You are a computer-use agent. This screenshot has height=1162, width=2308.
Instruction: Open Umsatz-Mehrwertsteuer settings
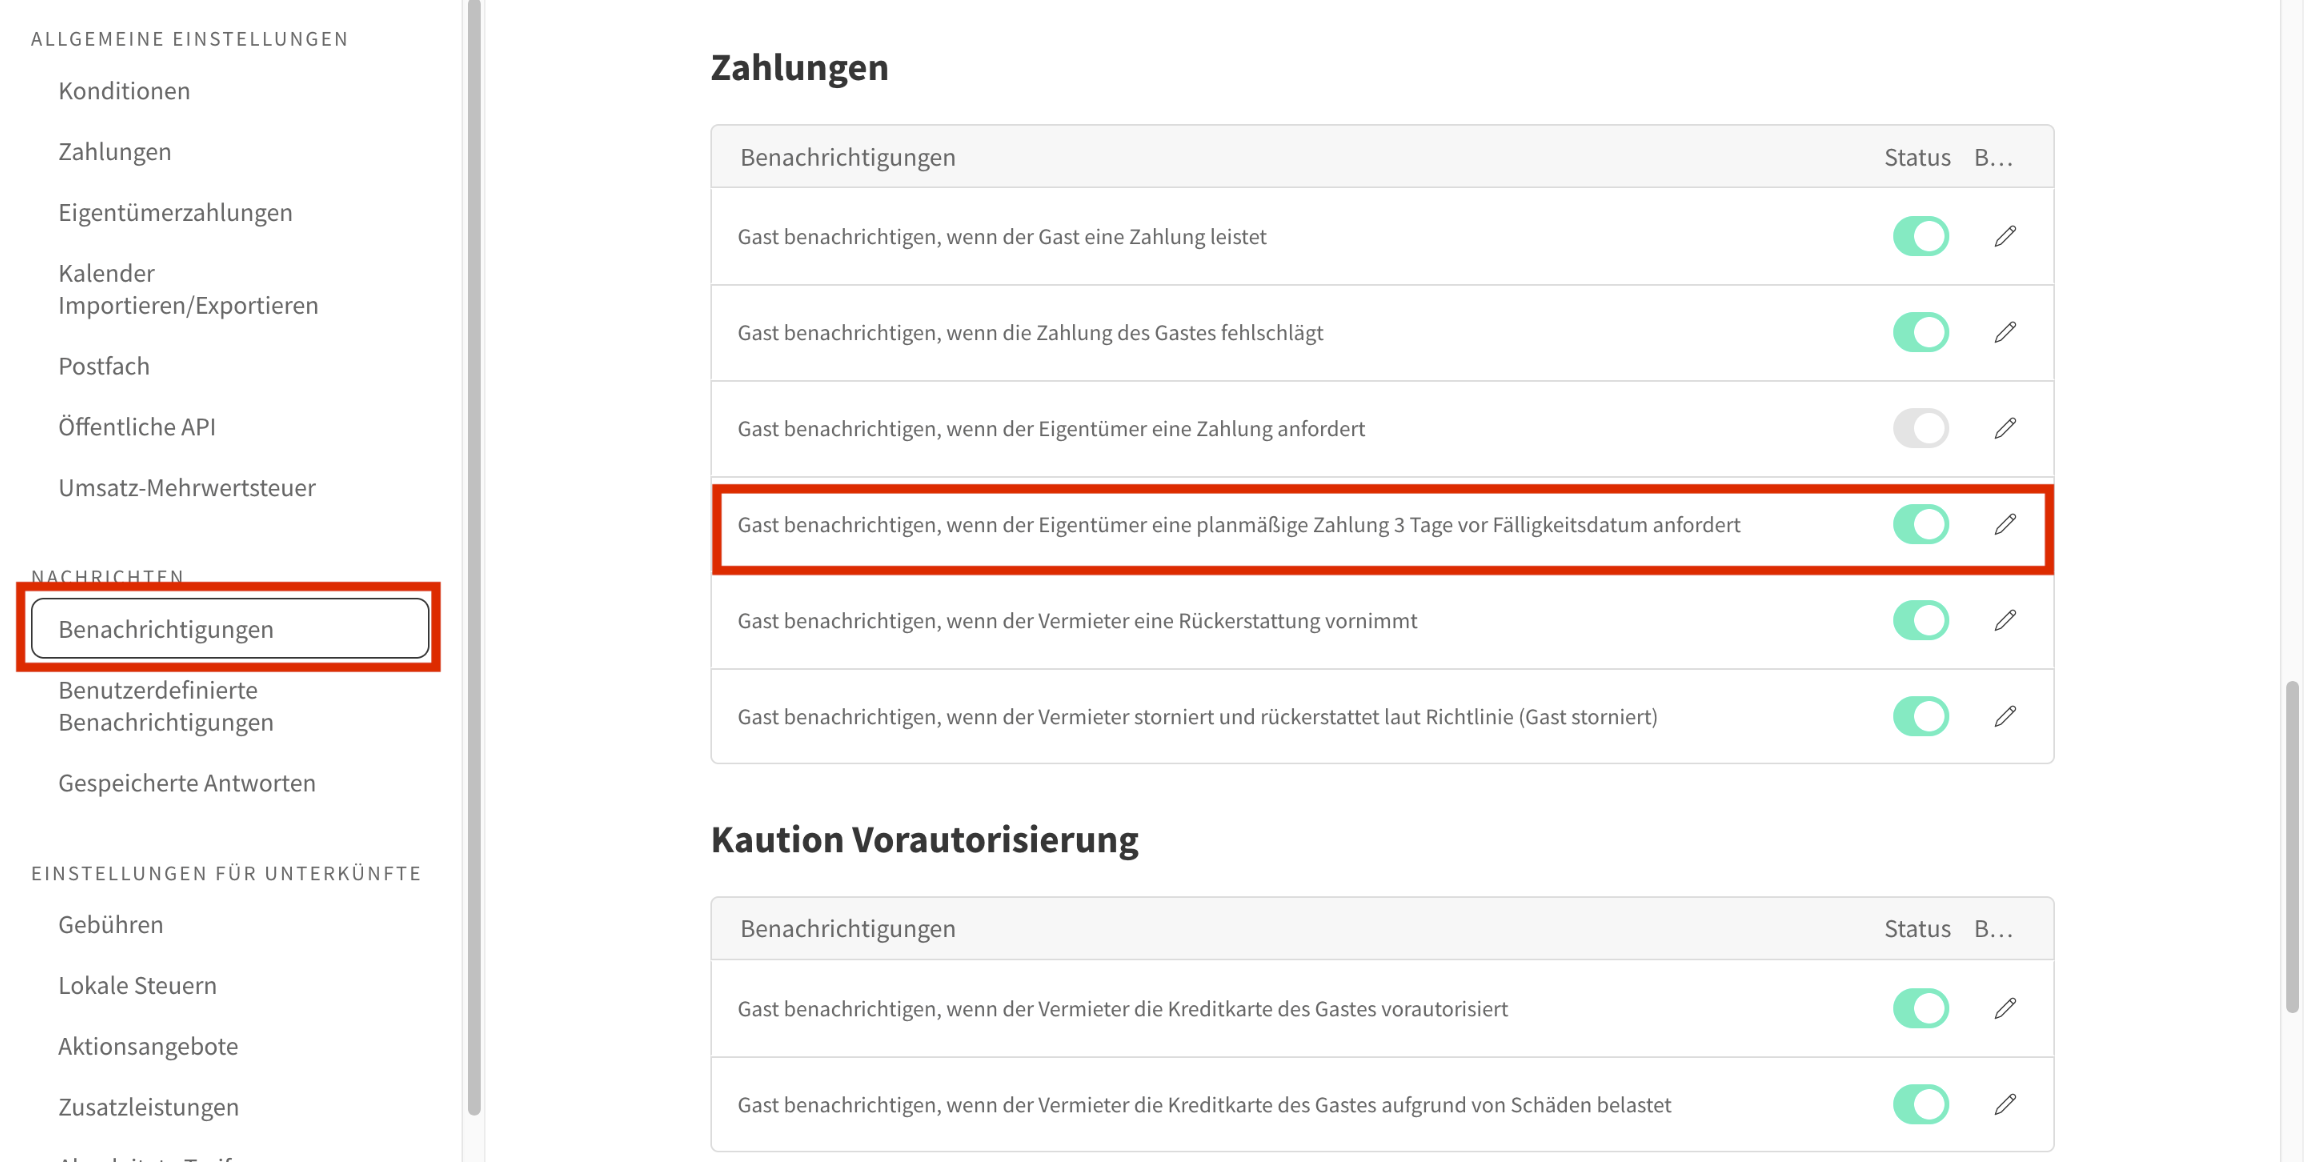187,488
